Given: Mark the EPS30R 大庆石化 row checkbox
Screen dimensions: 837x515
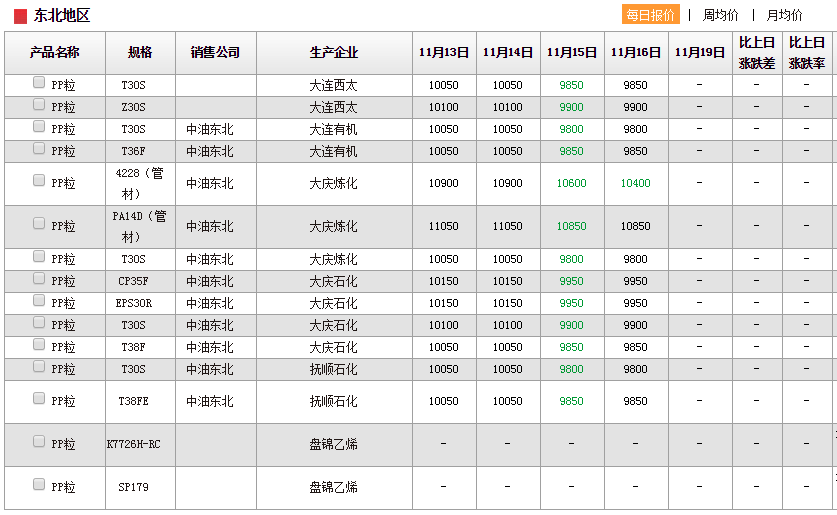Looking at the screenshot, I should coord(38,300).
